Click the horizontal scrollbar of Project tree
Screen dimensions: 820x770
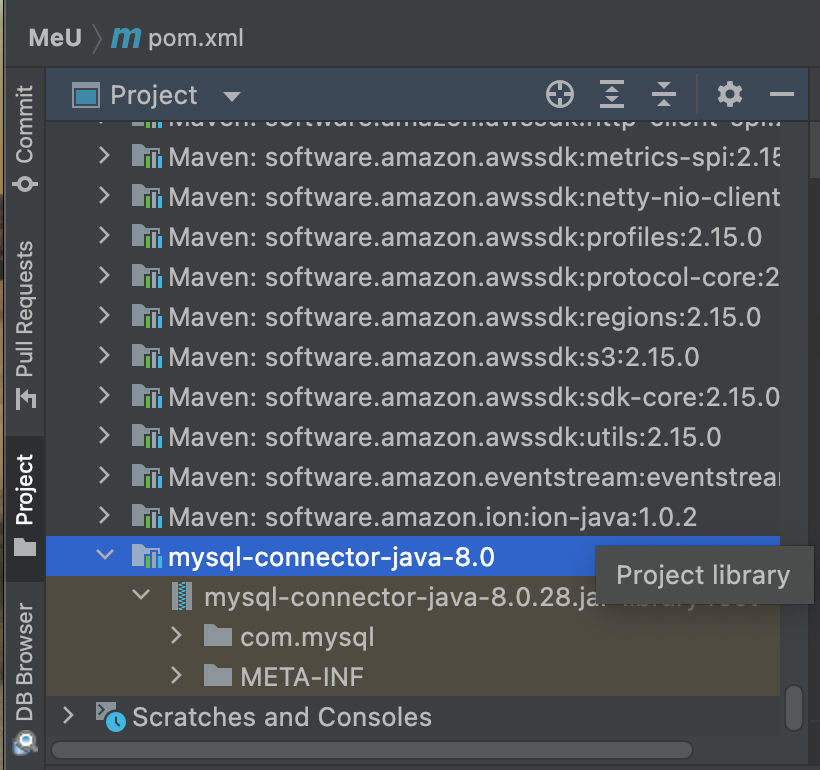click(372, 750)
